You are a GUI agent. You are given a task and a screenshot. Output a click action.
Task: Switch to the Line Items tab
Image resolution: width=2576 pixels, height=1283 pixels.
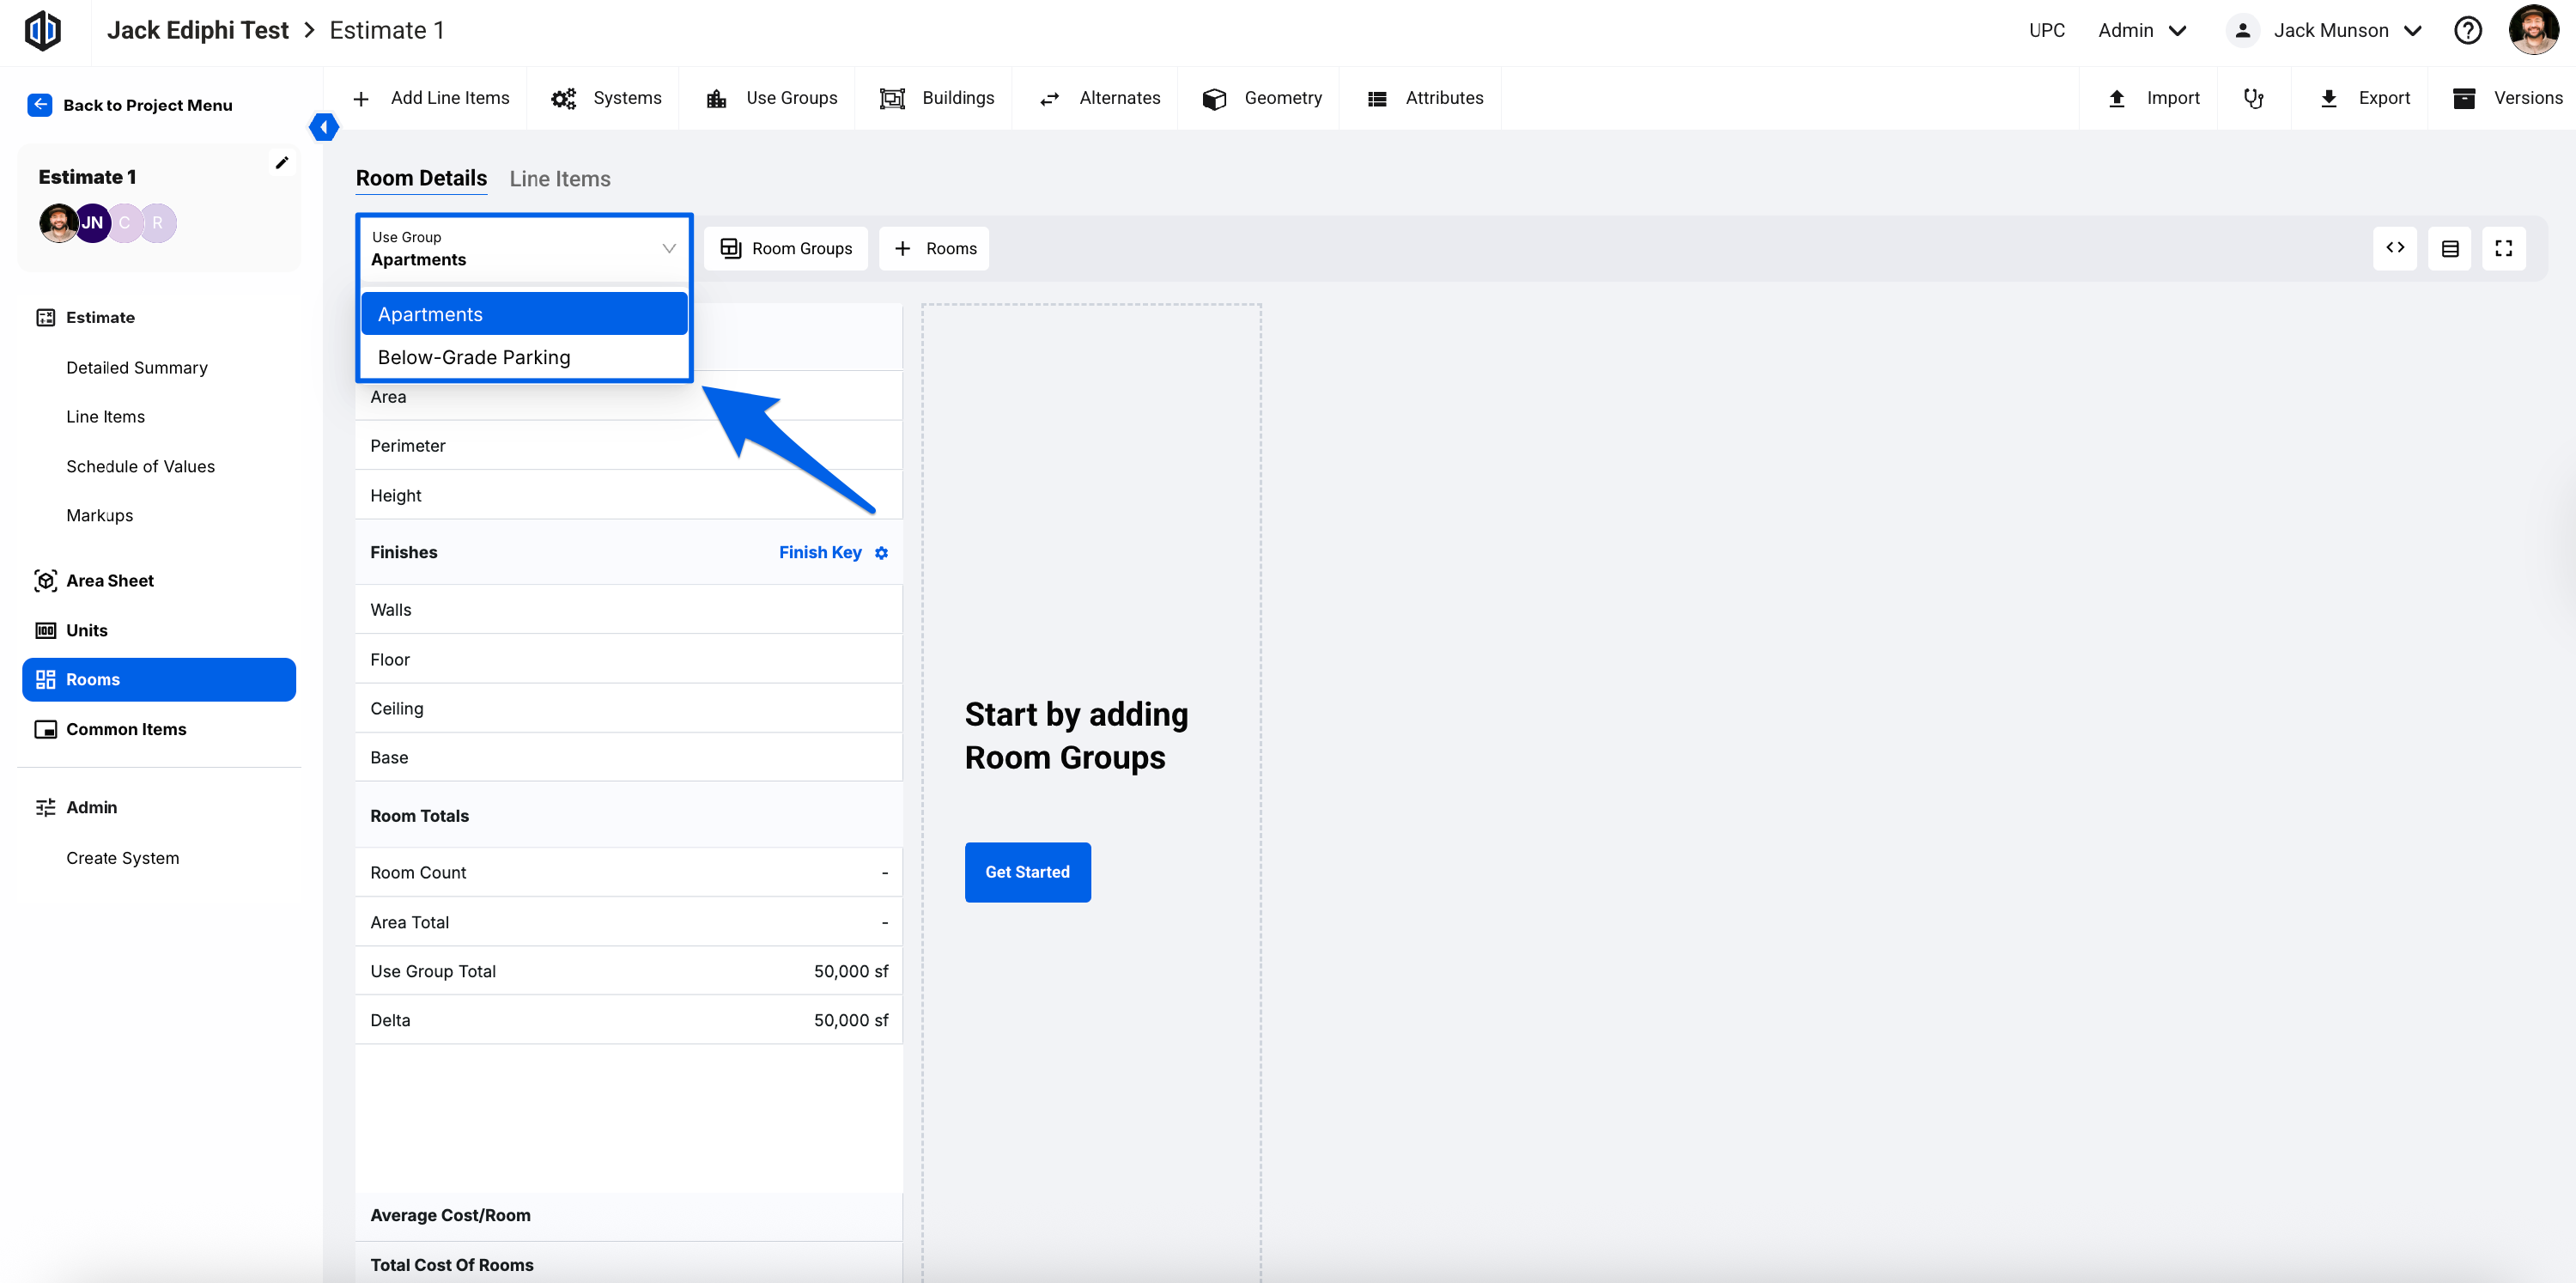tap(560, 178)
